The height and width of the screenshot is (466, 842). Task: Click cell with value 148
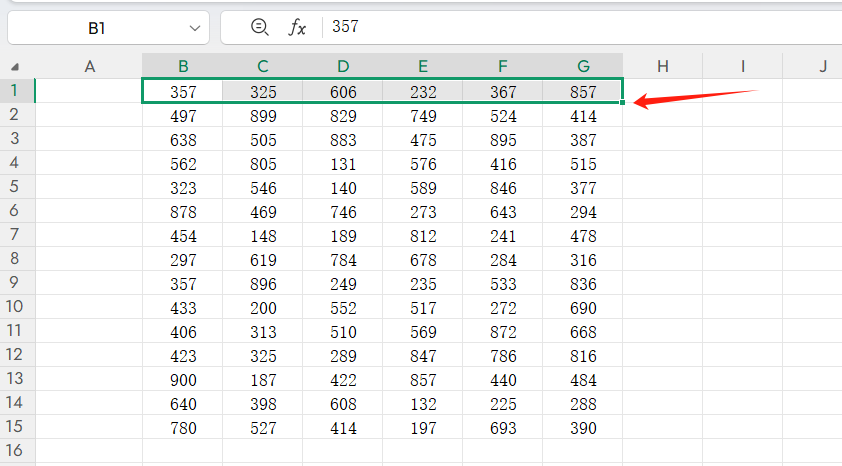click(263, 236)
